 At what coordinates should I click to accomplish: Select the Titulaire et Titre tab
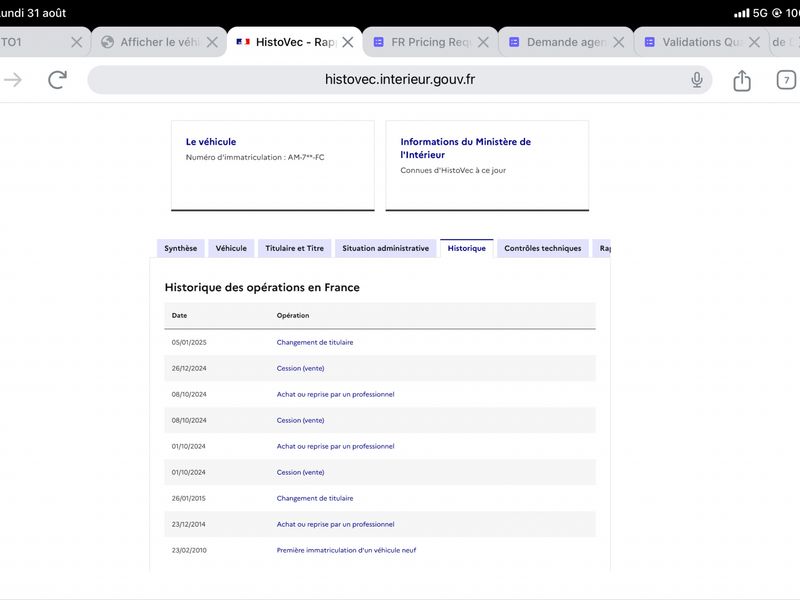click(294, 248)
